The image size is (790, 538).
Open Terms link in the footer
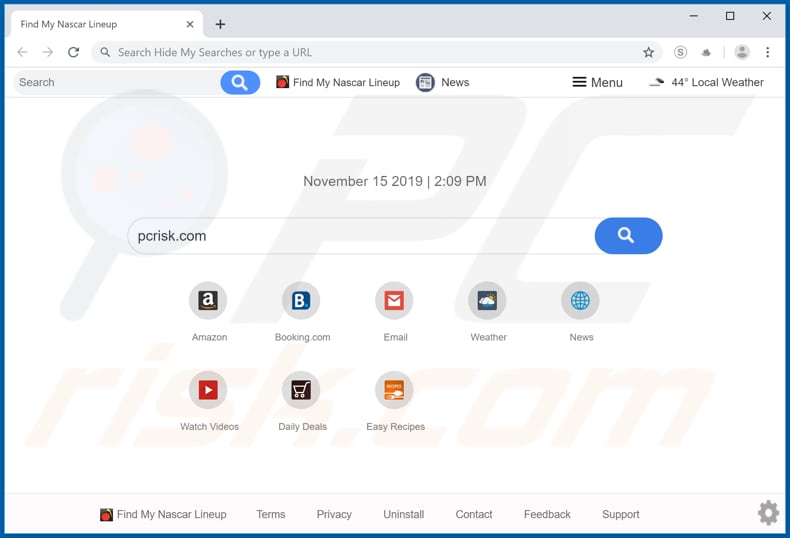point(271,514)
